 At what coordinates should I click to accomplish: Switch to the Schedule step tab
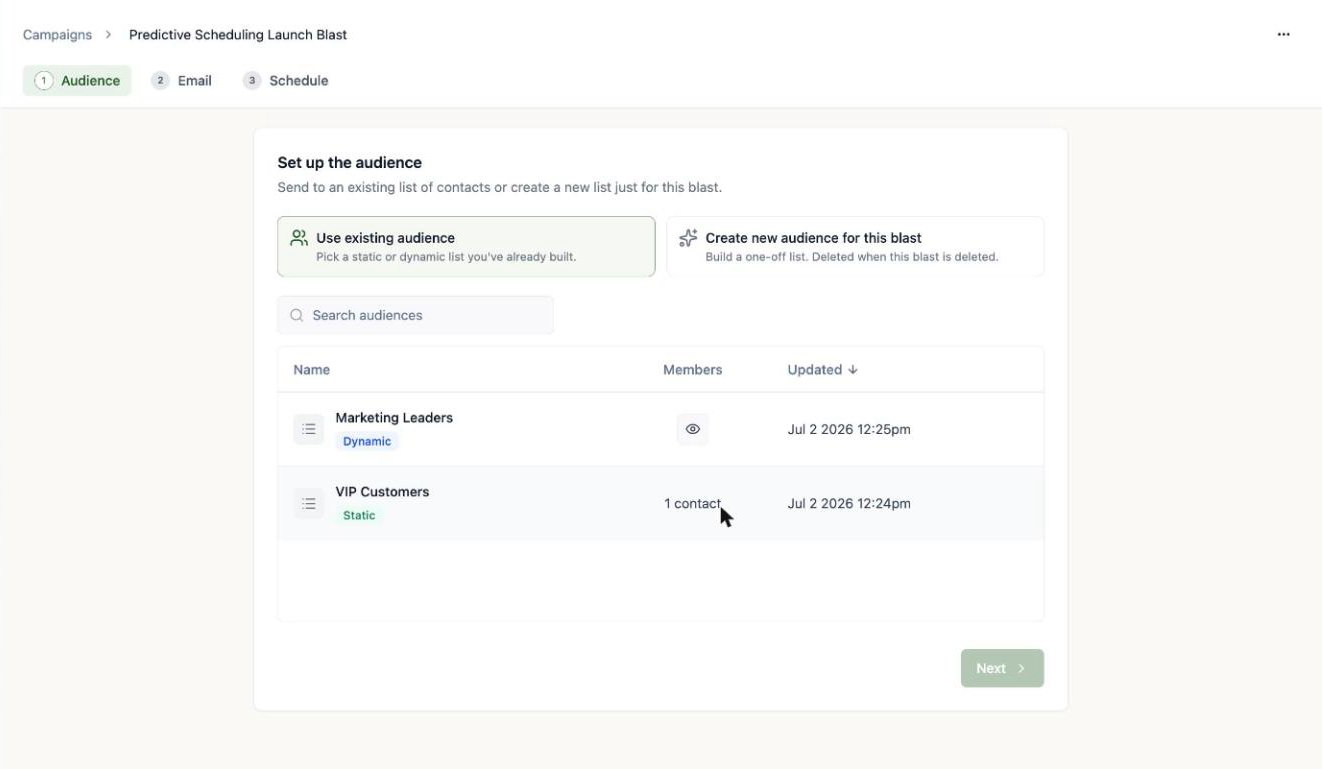click(x=285, y=81)
